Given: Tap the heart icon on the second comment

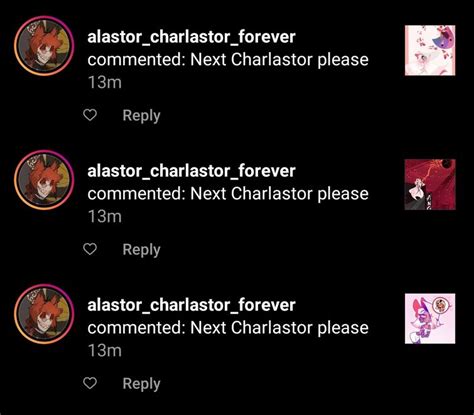Looking at the screenshot, I should coord(90,249).
